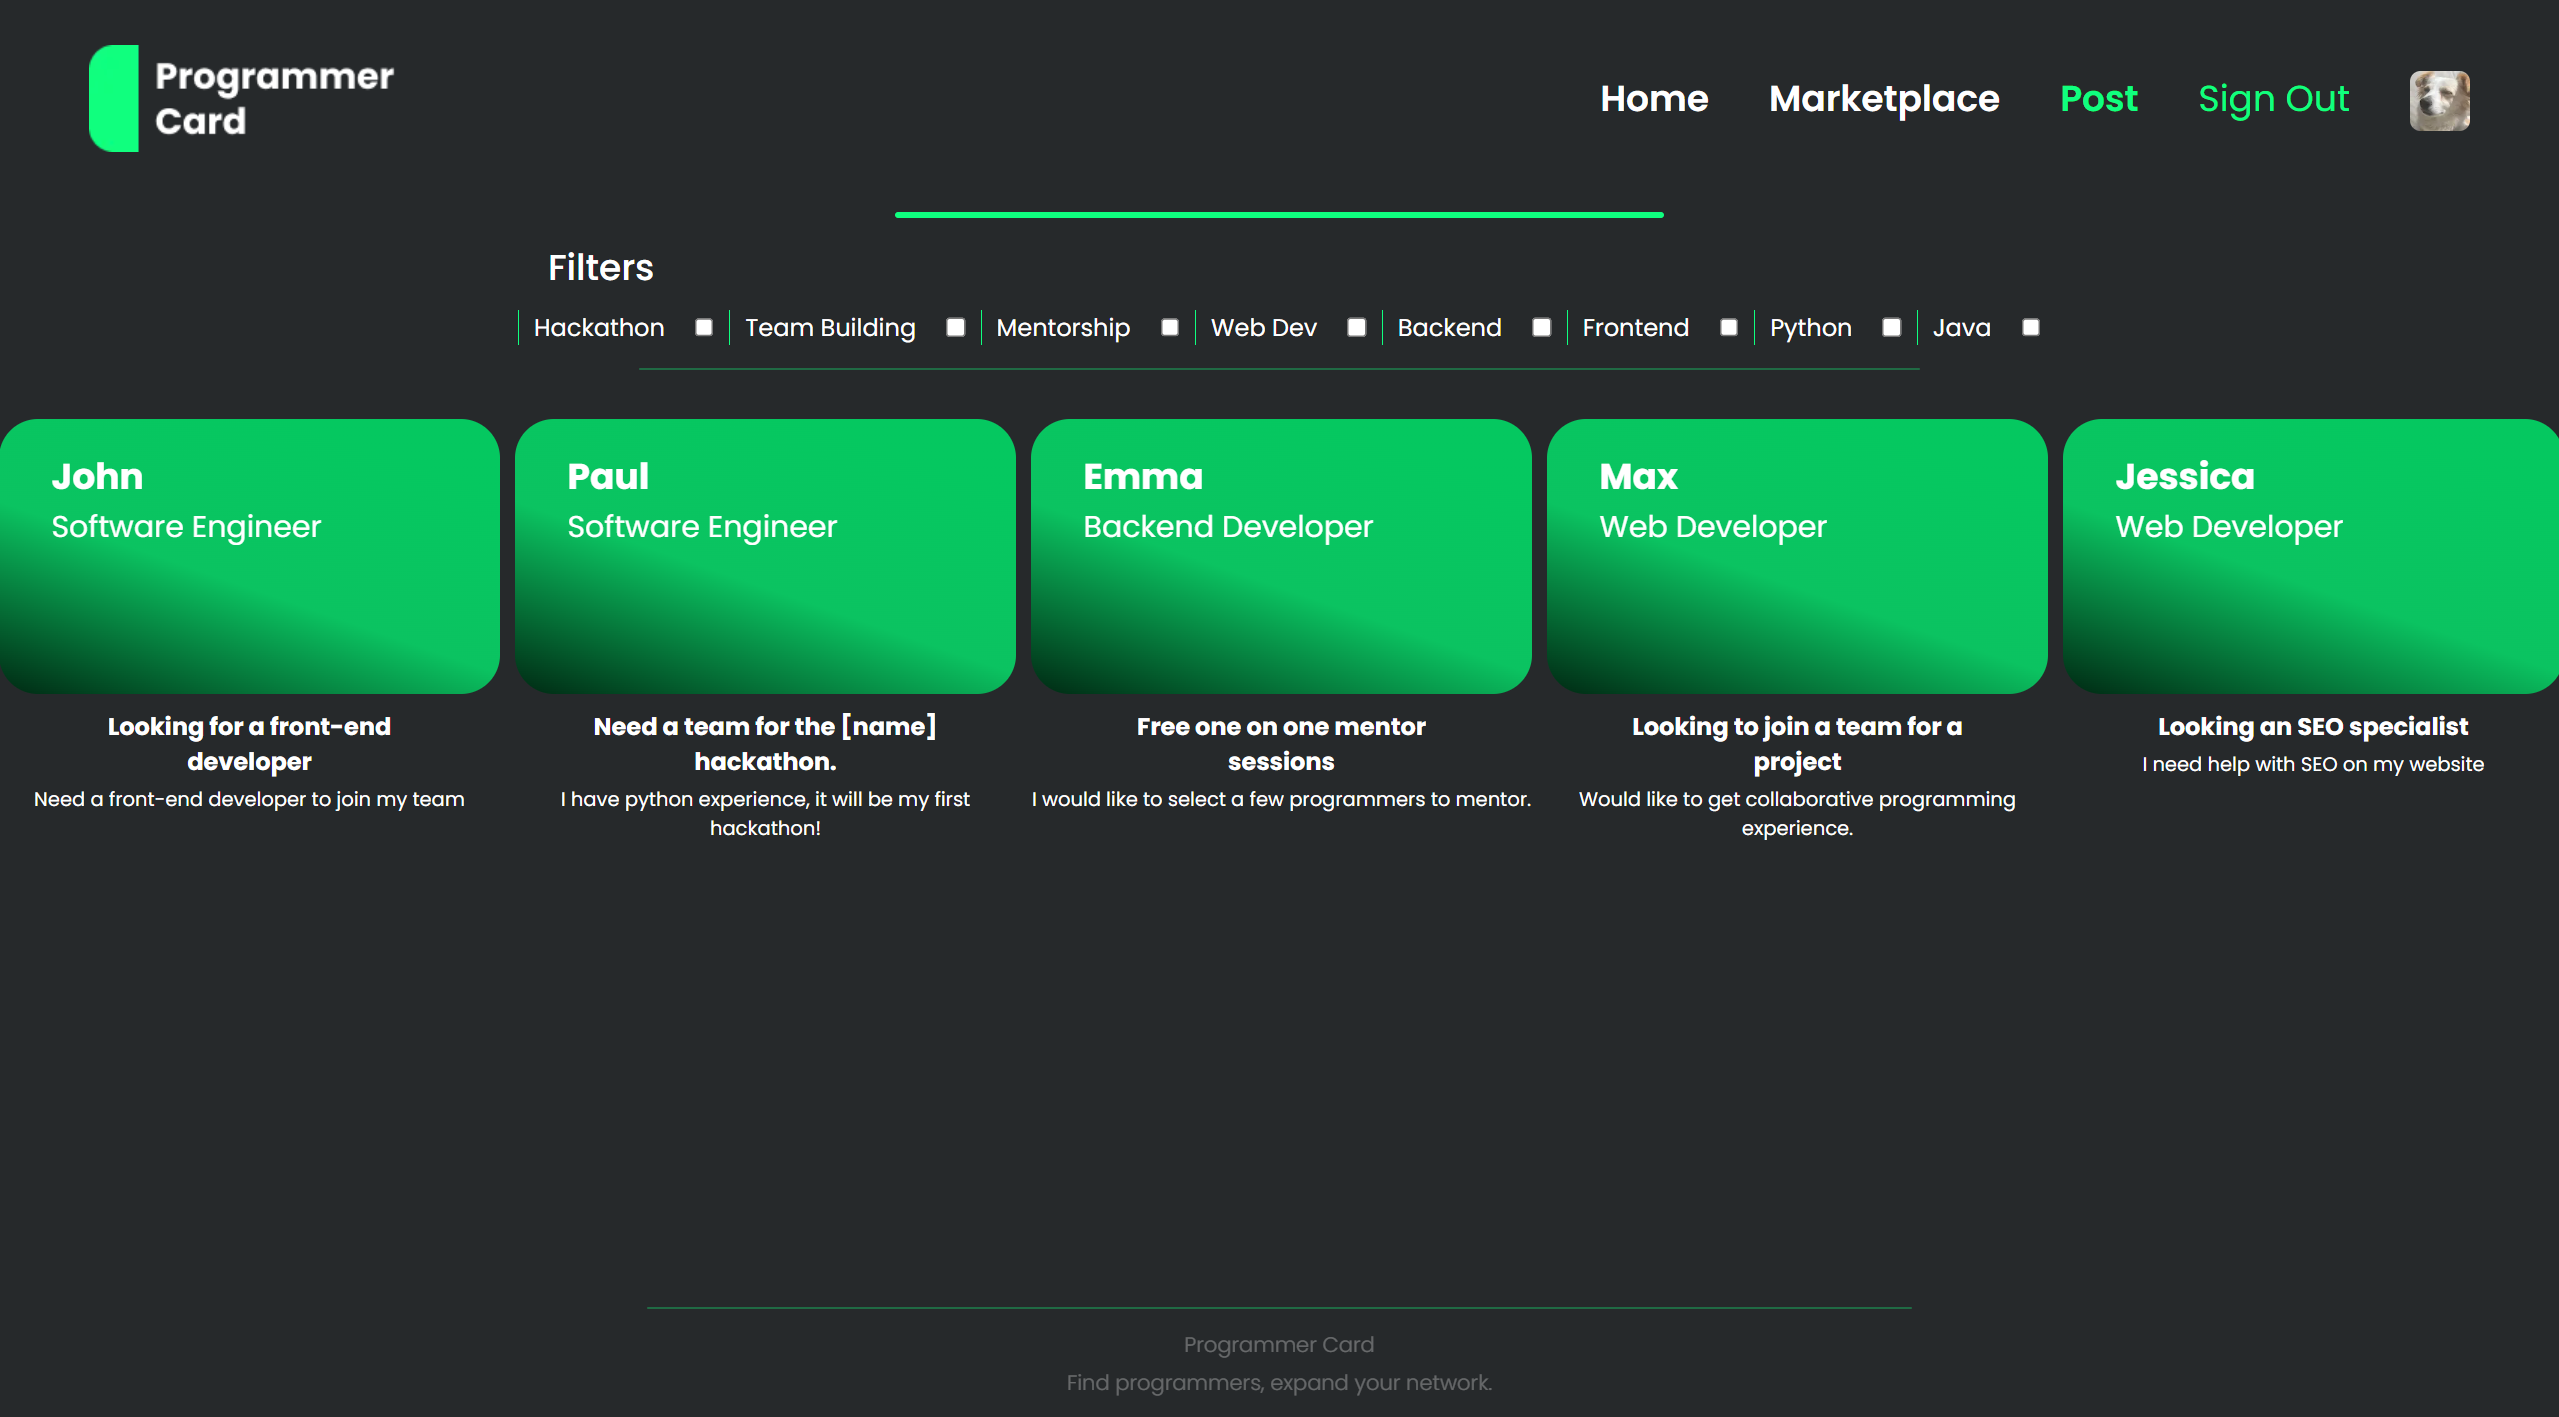Check the Team Building filter box
Image resolution: width=2559 pixels, height=1417 pixels.
[955, 327]
